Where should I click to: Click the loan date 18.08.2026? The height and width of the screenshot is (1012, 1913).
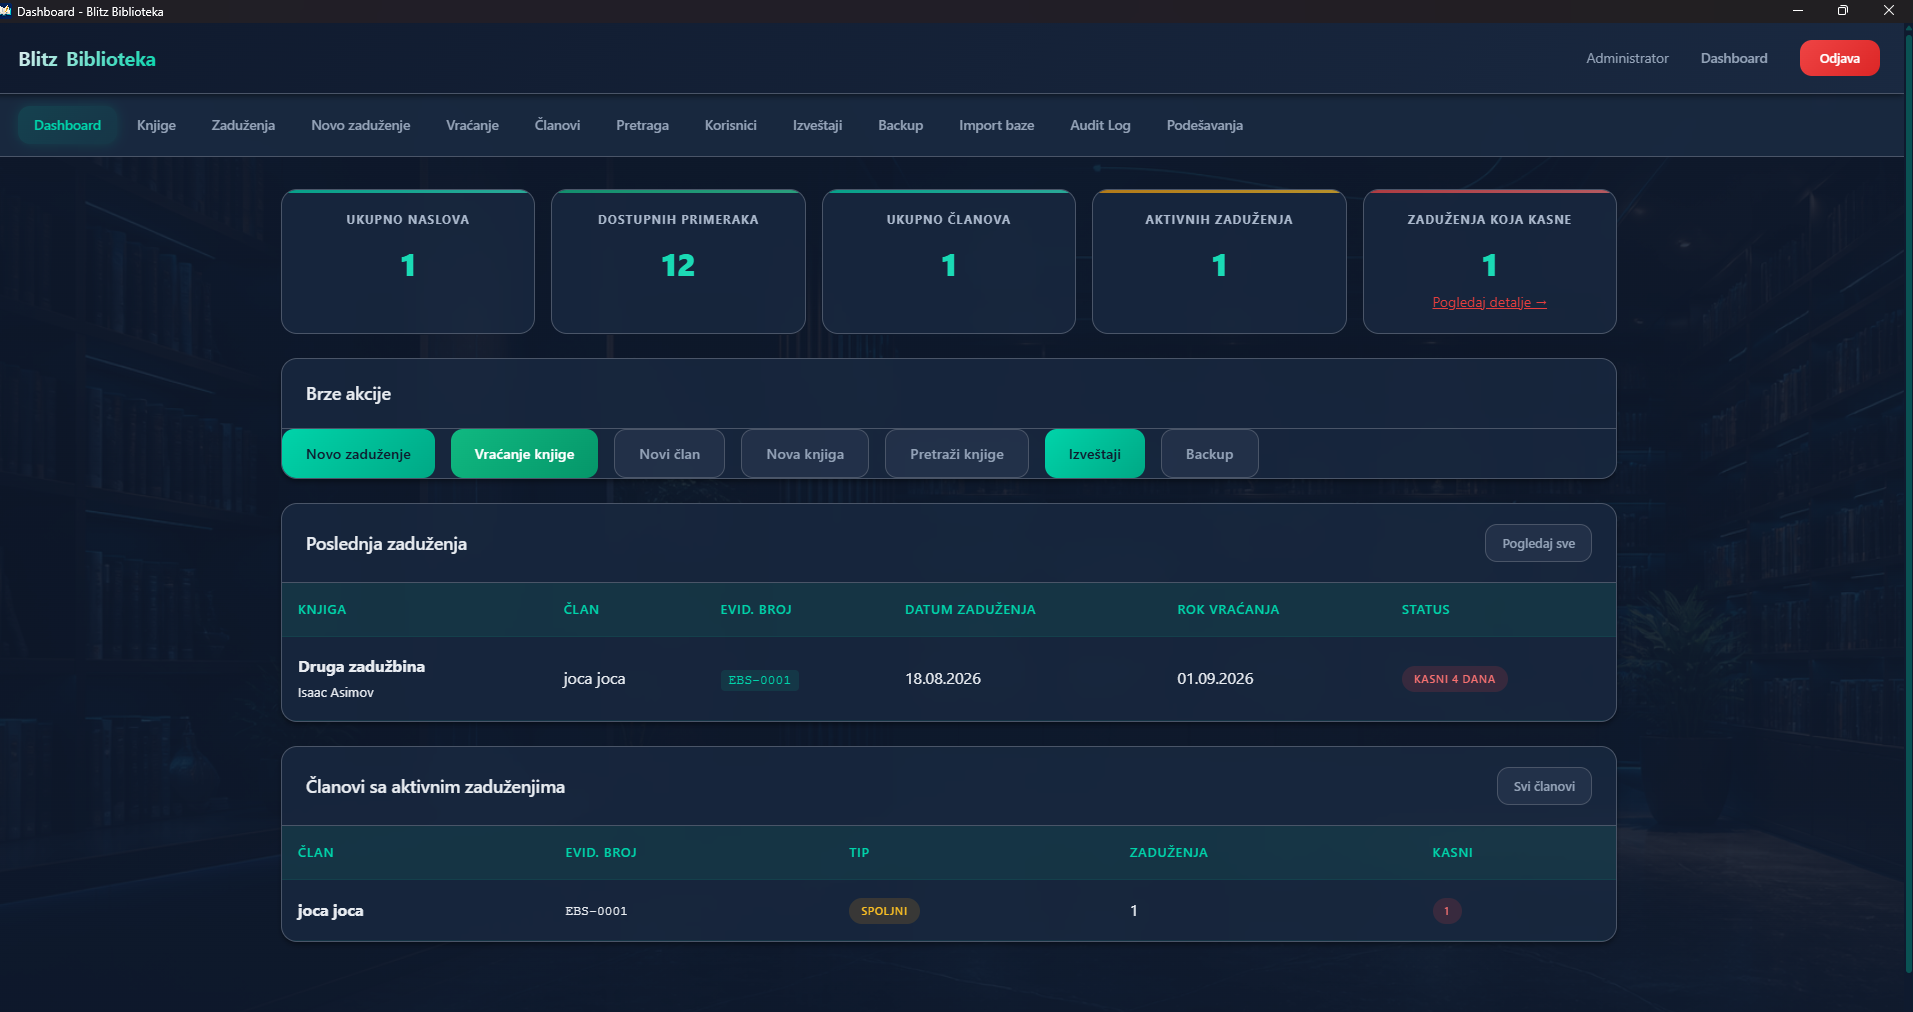(943, 679)
